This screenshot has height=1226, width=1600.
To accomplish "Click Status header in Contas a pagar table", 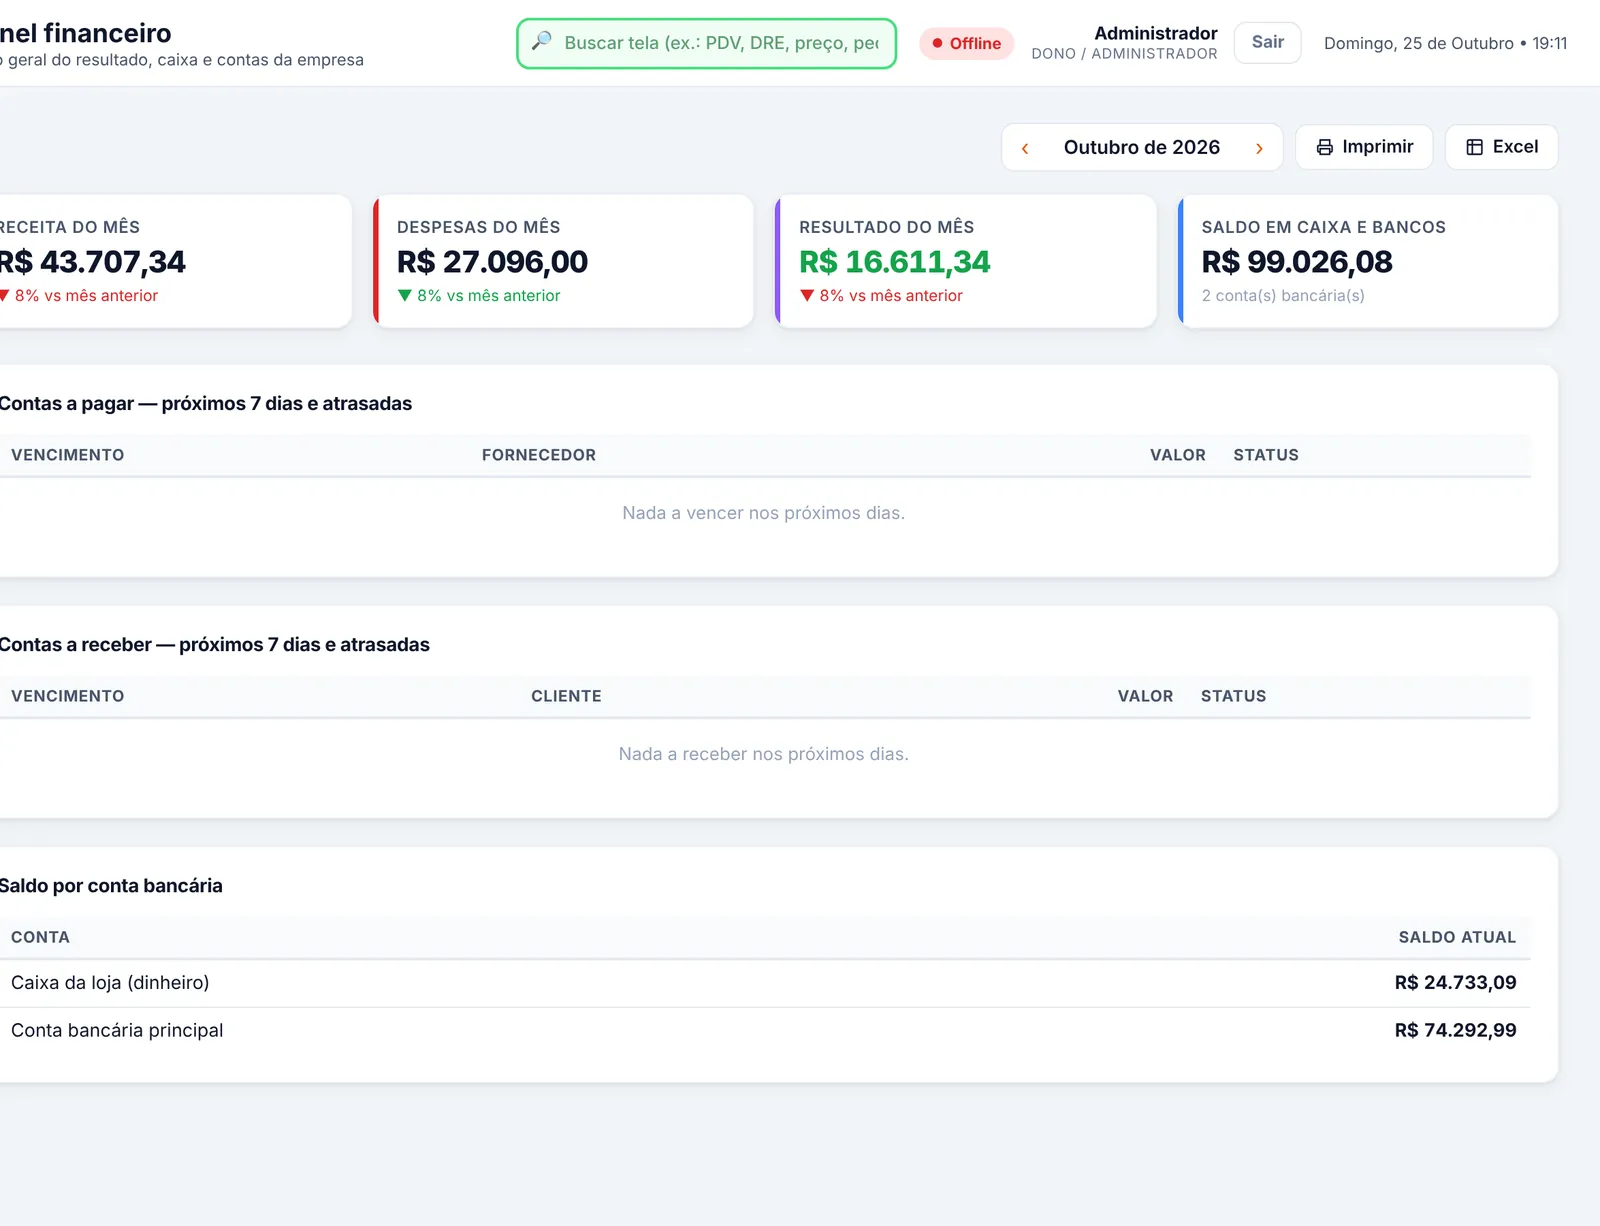I will (1266, 455).
